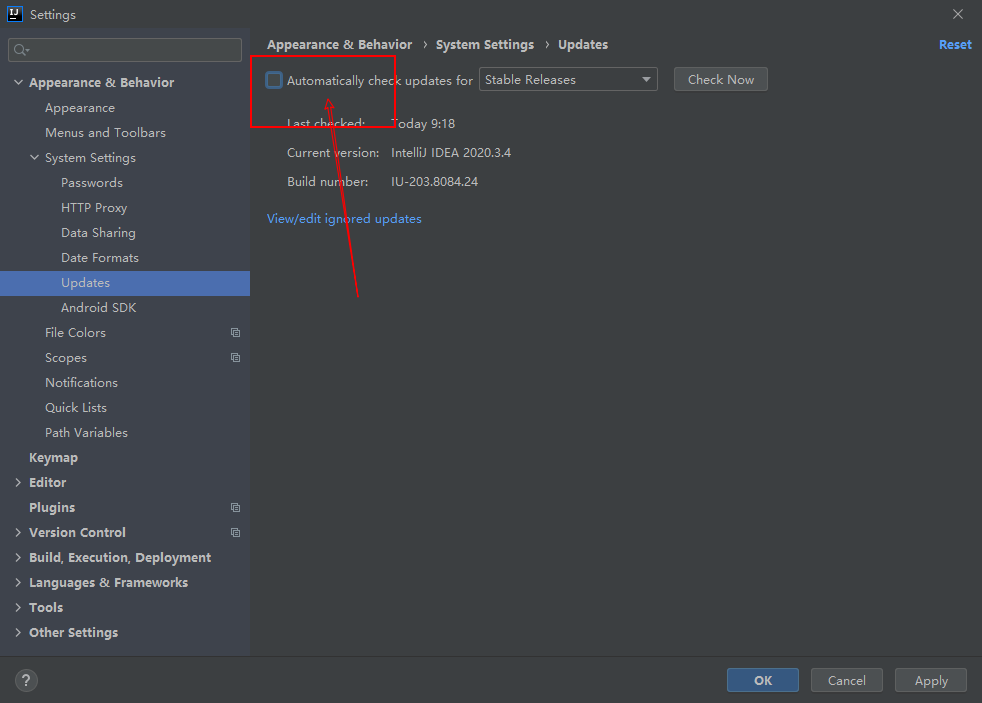Image resolution: width=982 pixels, height=703 pixels.
Task: Select Appearance in settings tree
Action: click(x=80, y=108)
